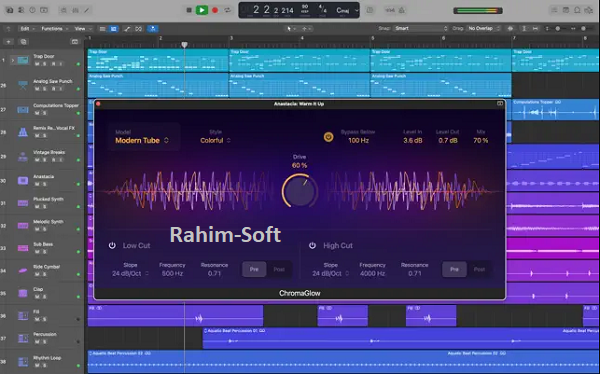Open the Editors pencil icon in the control bar
Viewport: 600px width, 374px height.
point(87,10)
